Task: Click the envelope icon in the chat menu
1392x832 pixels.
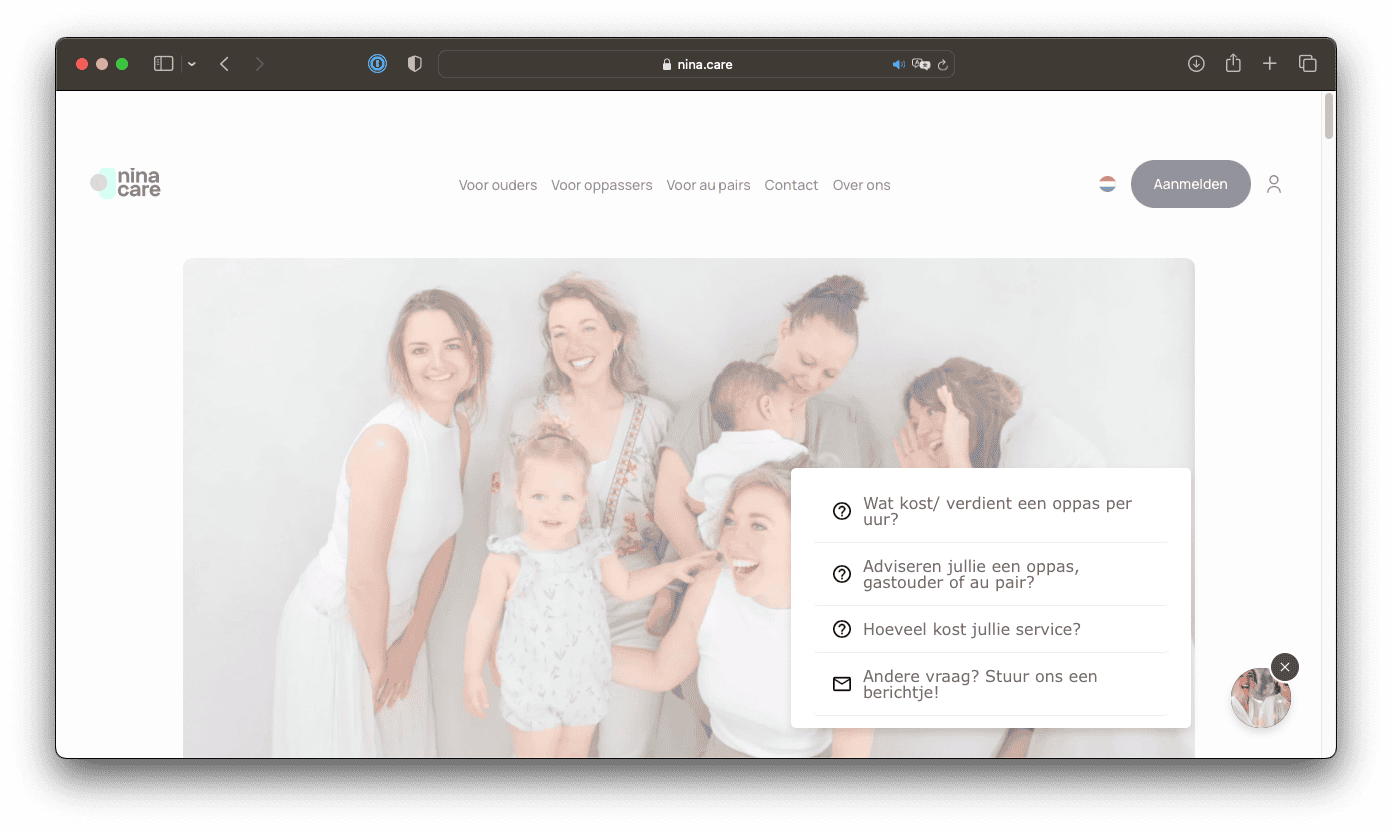Action: tap(842, 684)
